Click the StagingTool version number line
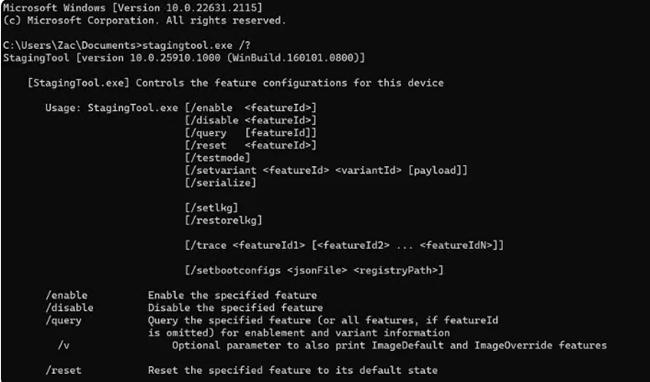 [184, 57]
